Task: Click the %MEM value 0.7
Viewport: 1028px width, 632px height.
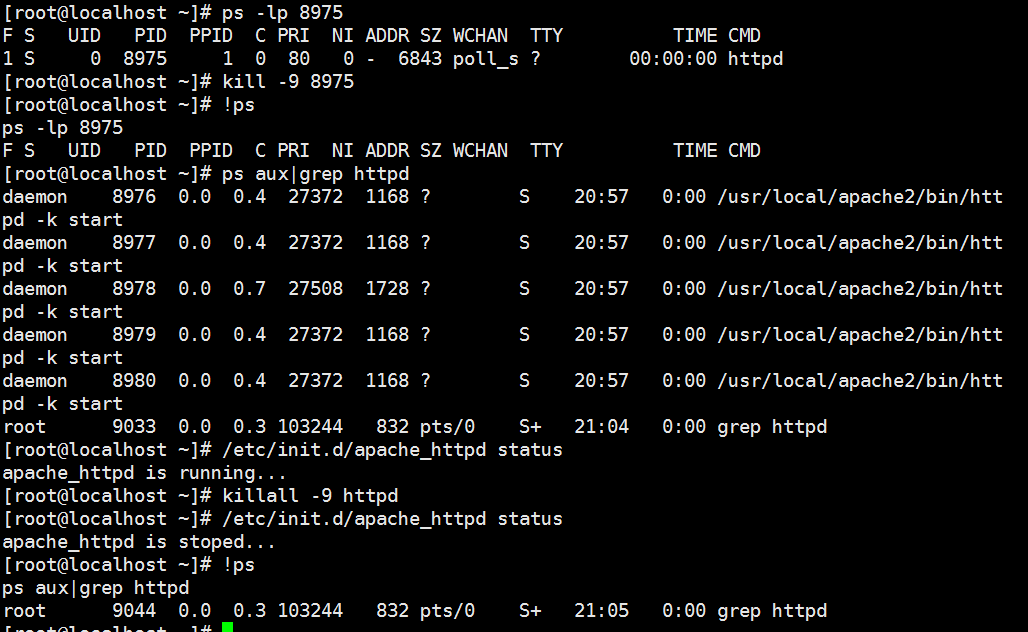Action: click(249, 288)
